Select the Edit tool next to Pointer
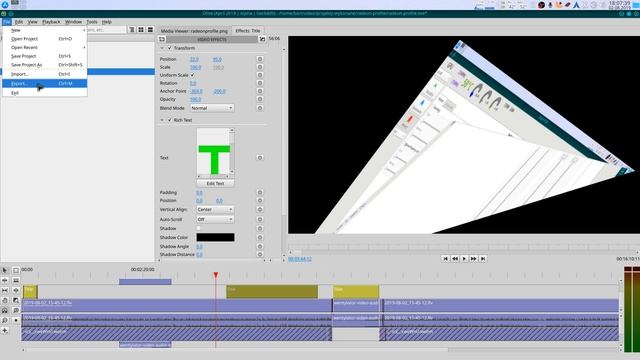 pyautogui.click(x=16, y=270)
